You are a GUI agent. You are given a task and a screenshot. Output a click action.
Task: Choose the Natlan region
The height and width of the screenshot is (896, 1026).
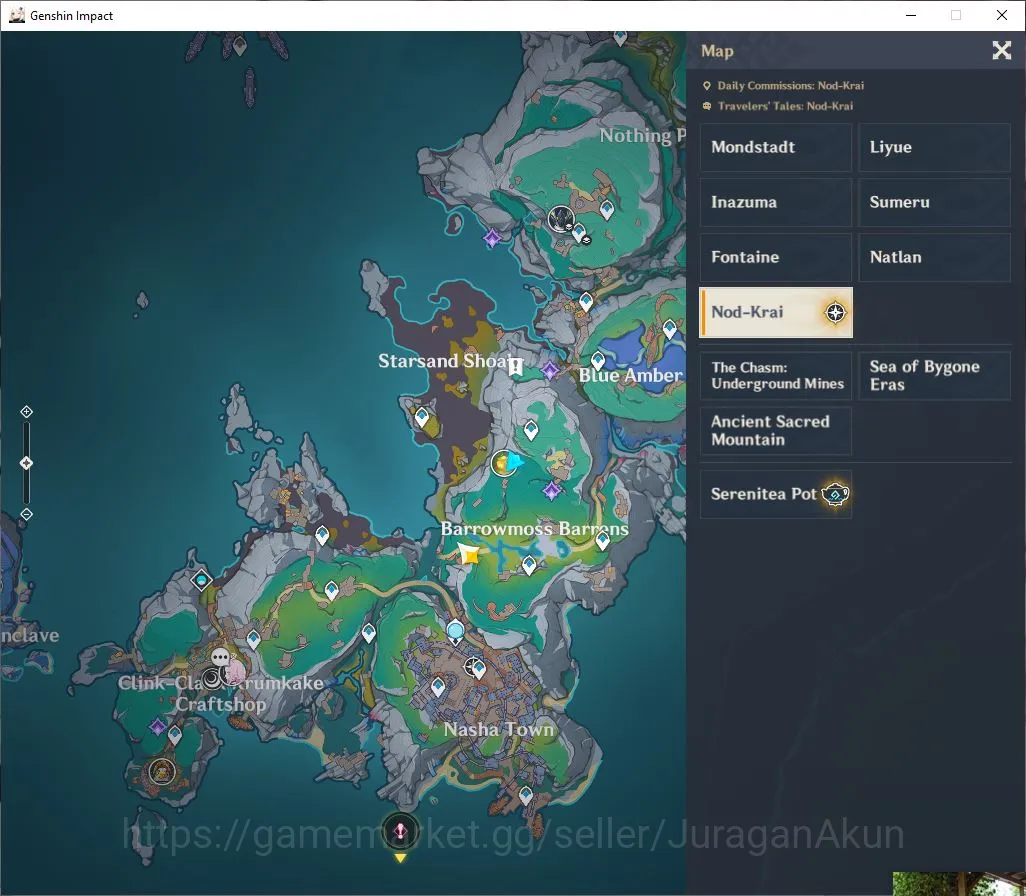934,257
